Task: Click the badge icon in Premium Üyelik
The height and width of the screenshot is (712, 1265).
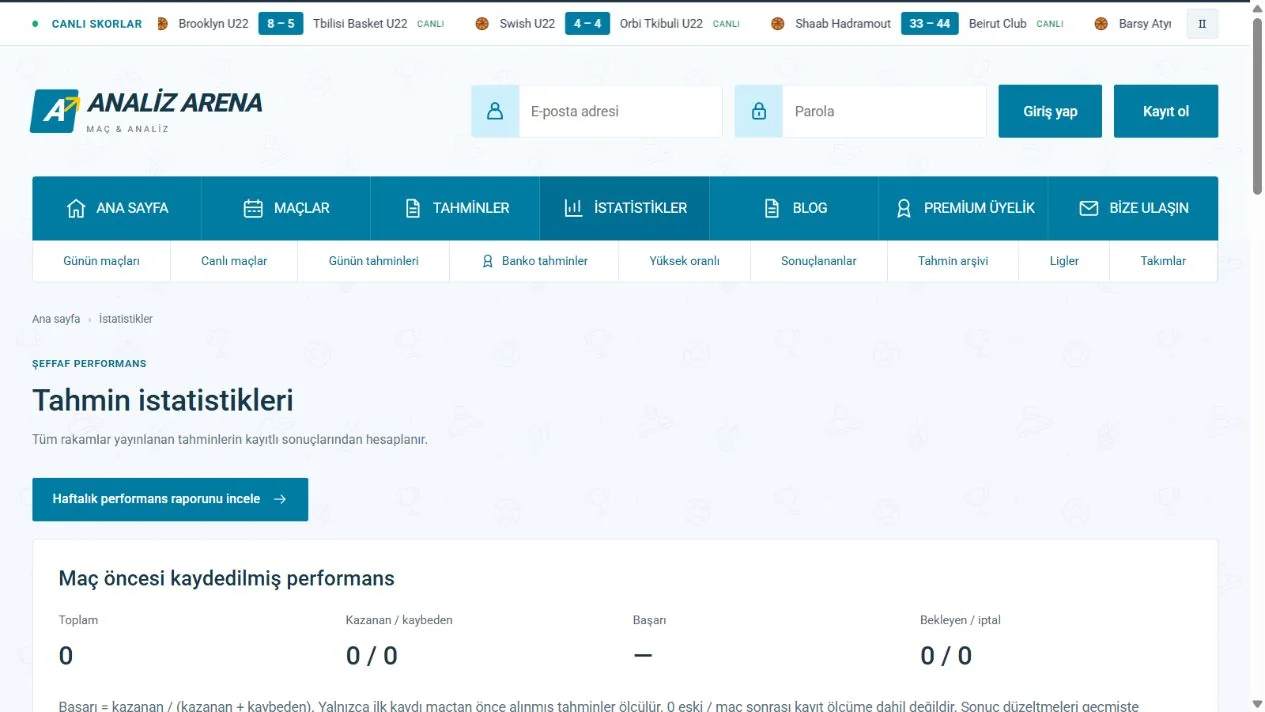Action: (904, 208)
